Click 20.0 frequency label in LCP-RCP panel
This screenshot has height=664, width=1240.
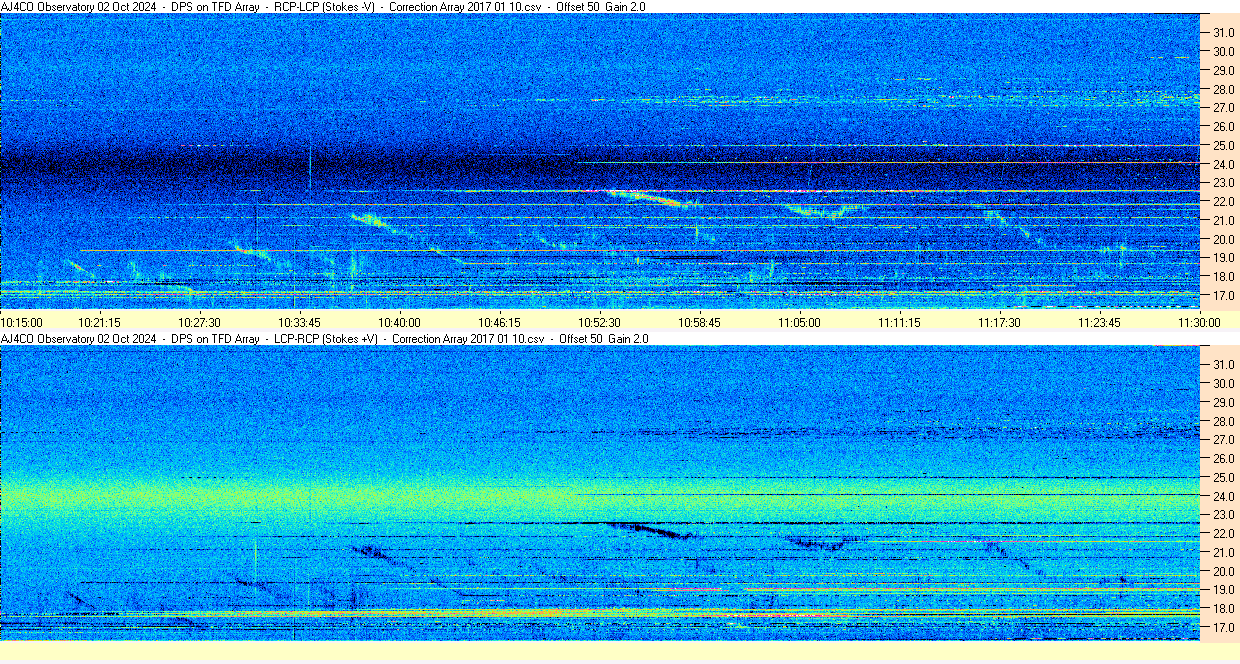point(1224,571)
